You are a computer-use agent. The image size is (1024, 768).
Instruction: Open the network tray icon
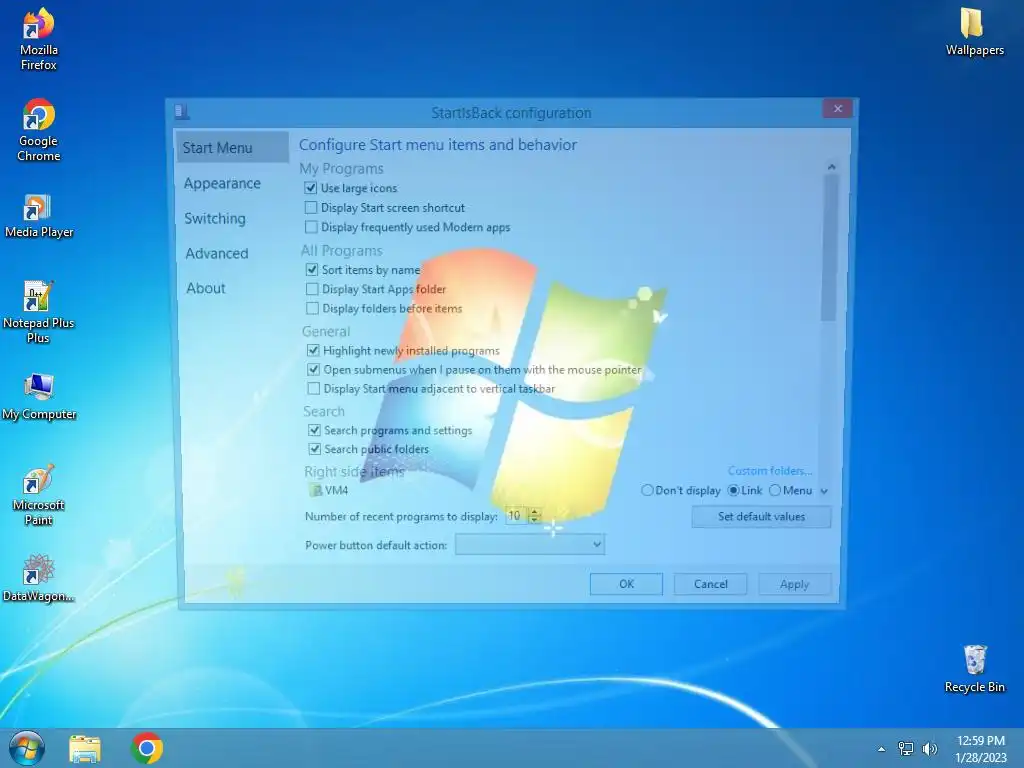(906, 749)
